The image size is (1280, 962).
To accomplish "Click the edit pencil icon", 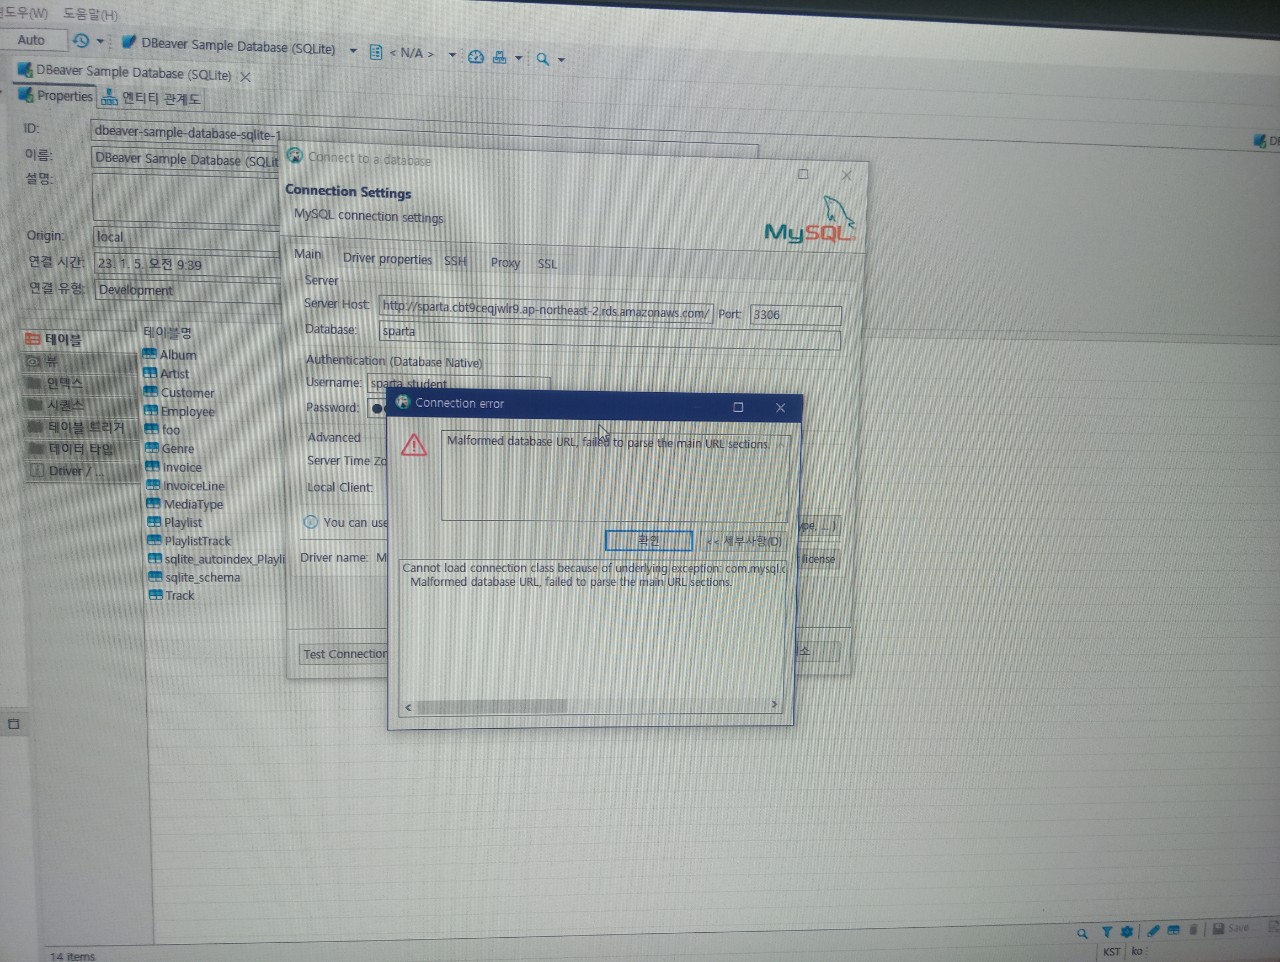I will tap(1154, 930).
